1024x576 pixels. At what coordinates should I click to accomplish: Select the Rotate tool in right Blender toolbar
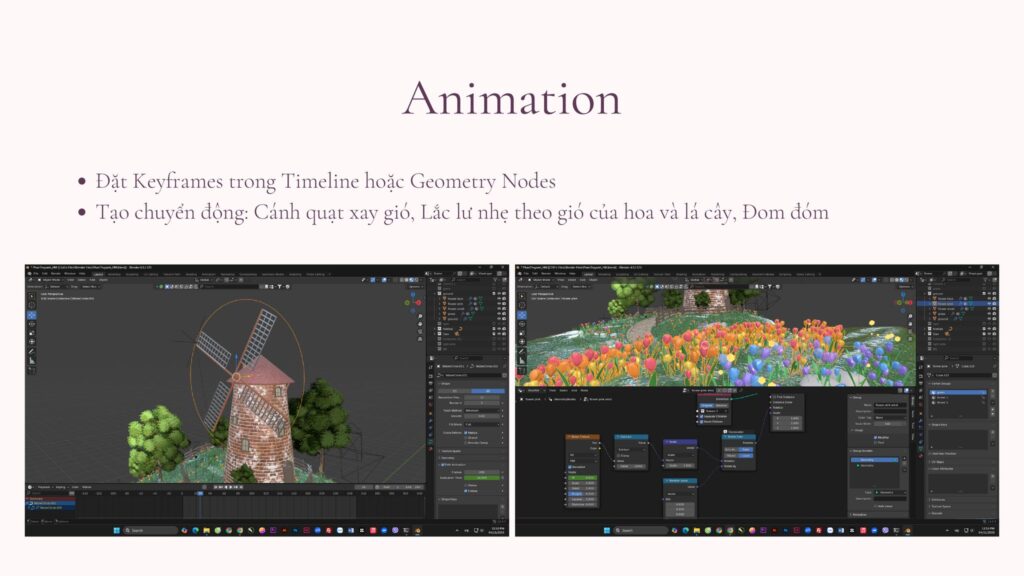522,325
